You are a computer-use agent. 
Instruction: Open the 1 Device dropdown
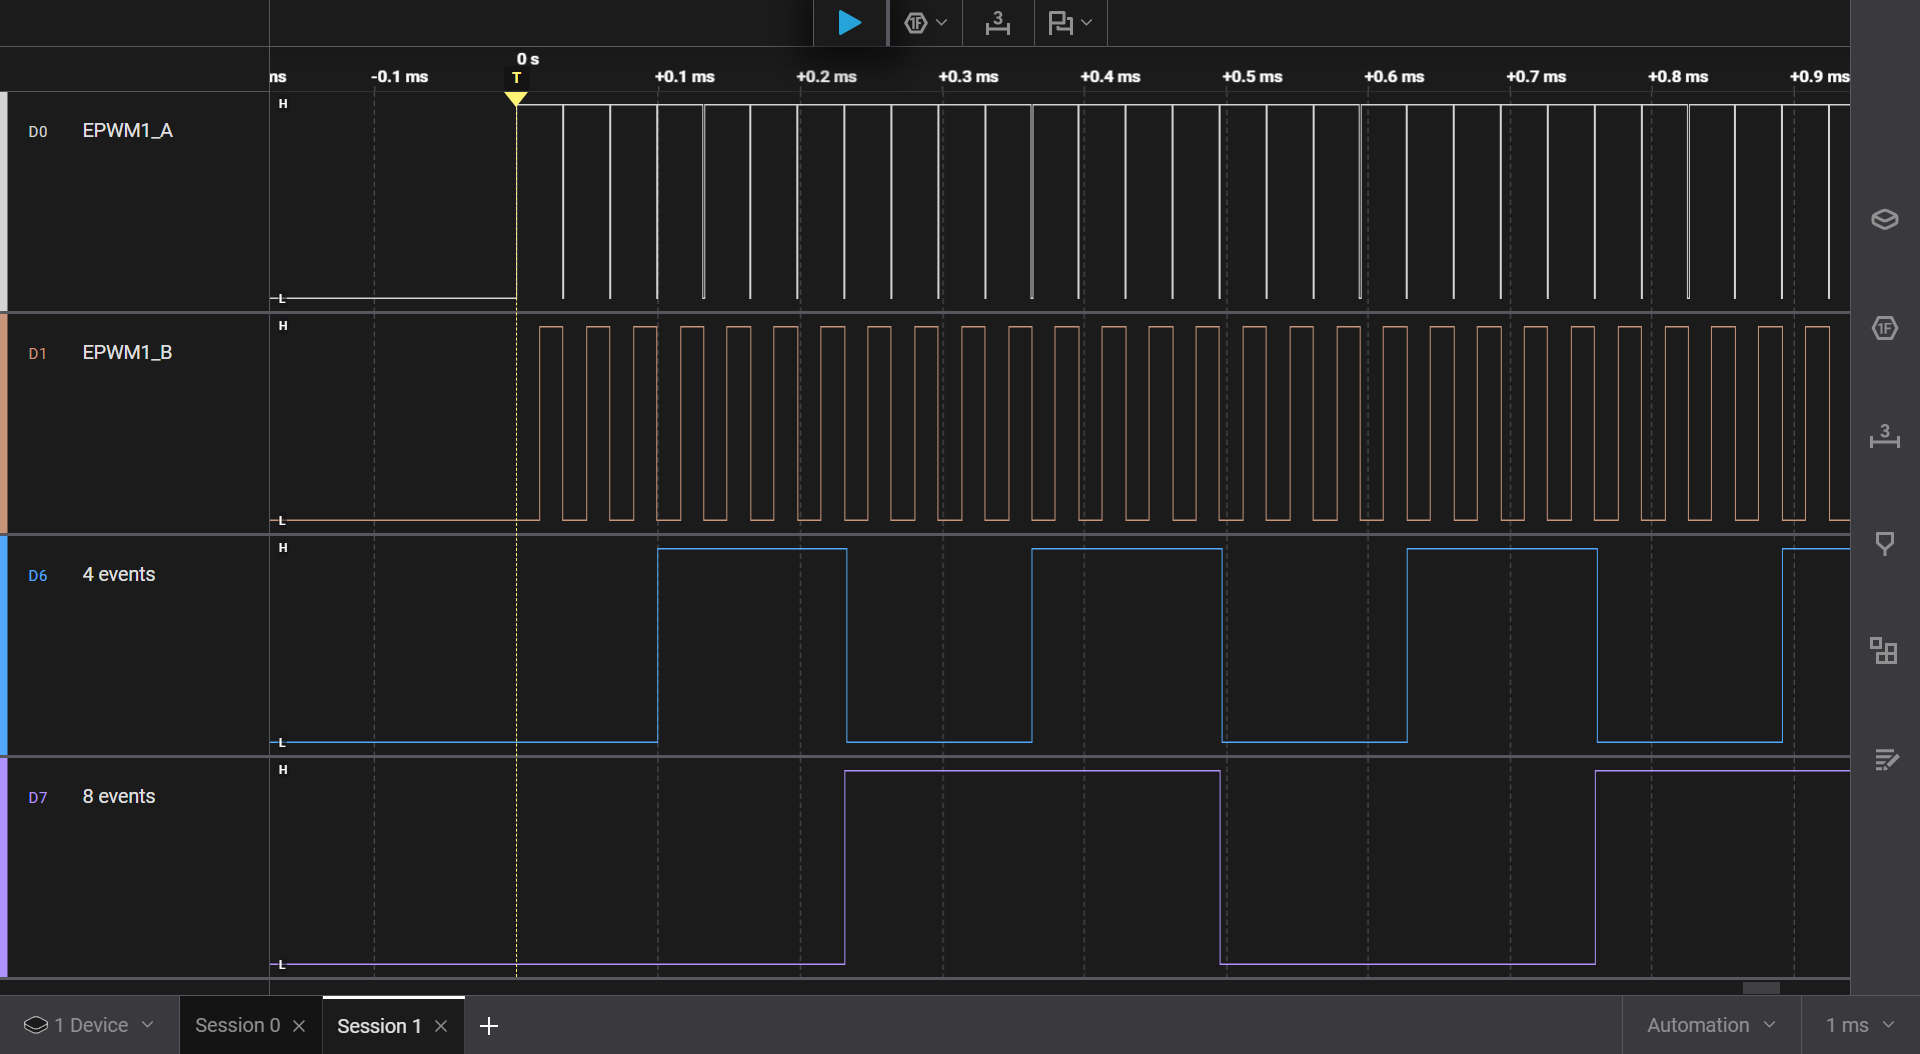click(90, 1025)
